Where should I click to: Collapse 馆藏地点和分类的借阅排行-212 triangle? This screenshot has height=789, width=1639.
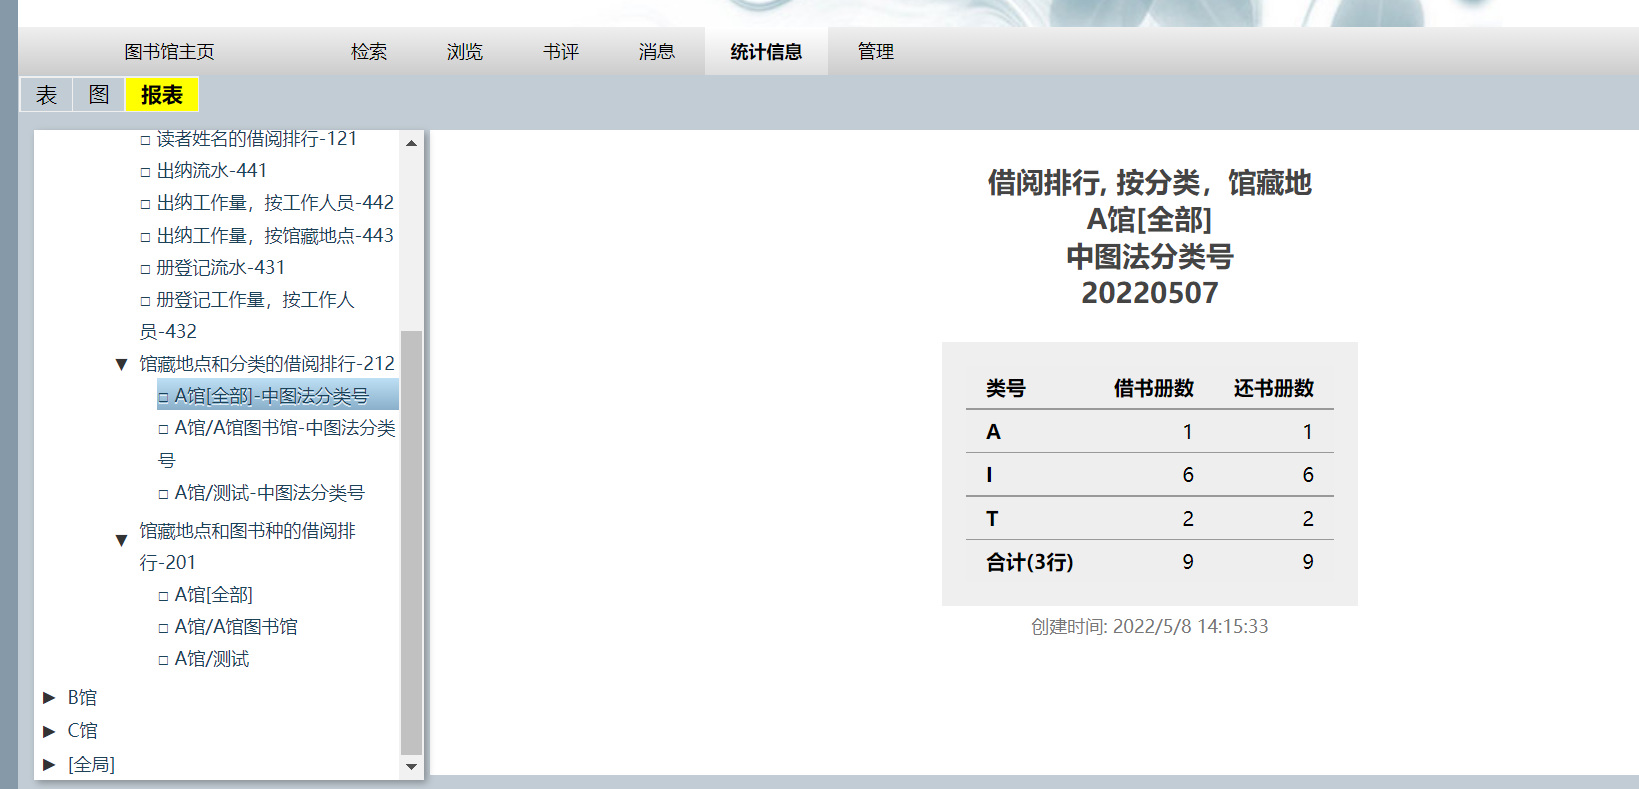pos(121,364)
